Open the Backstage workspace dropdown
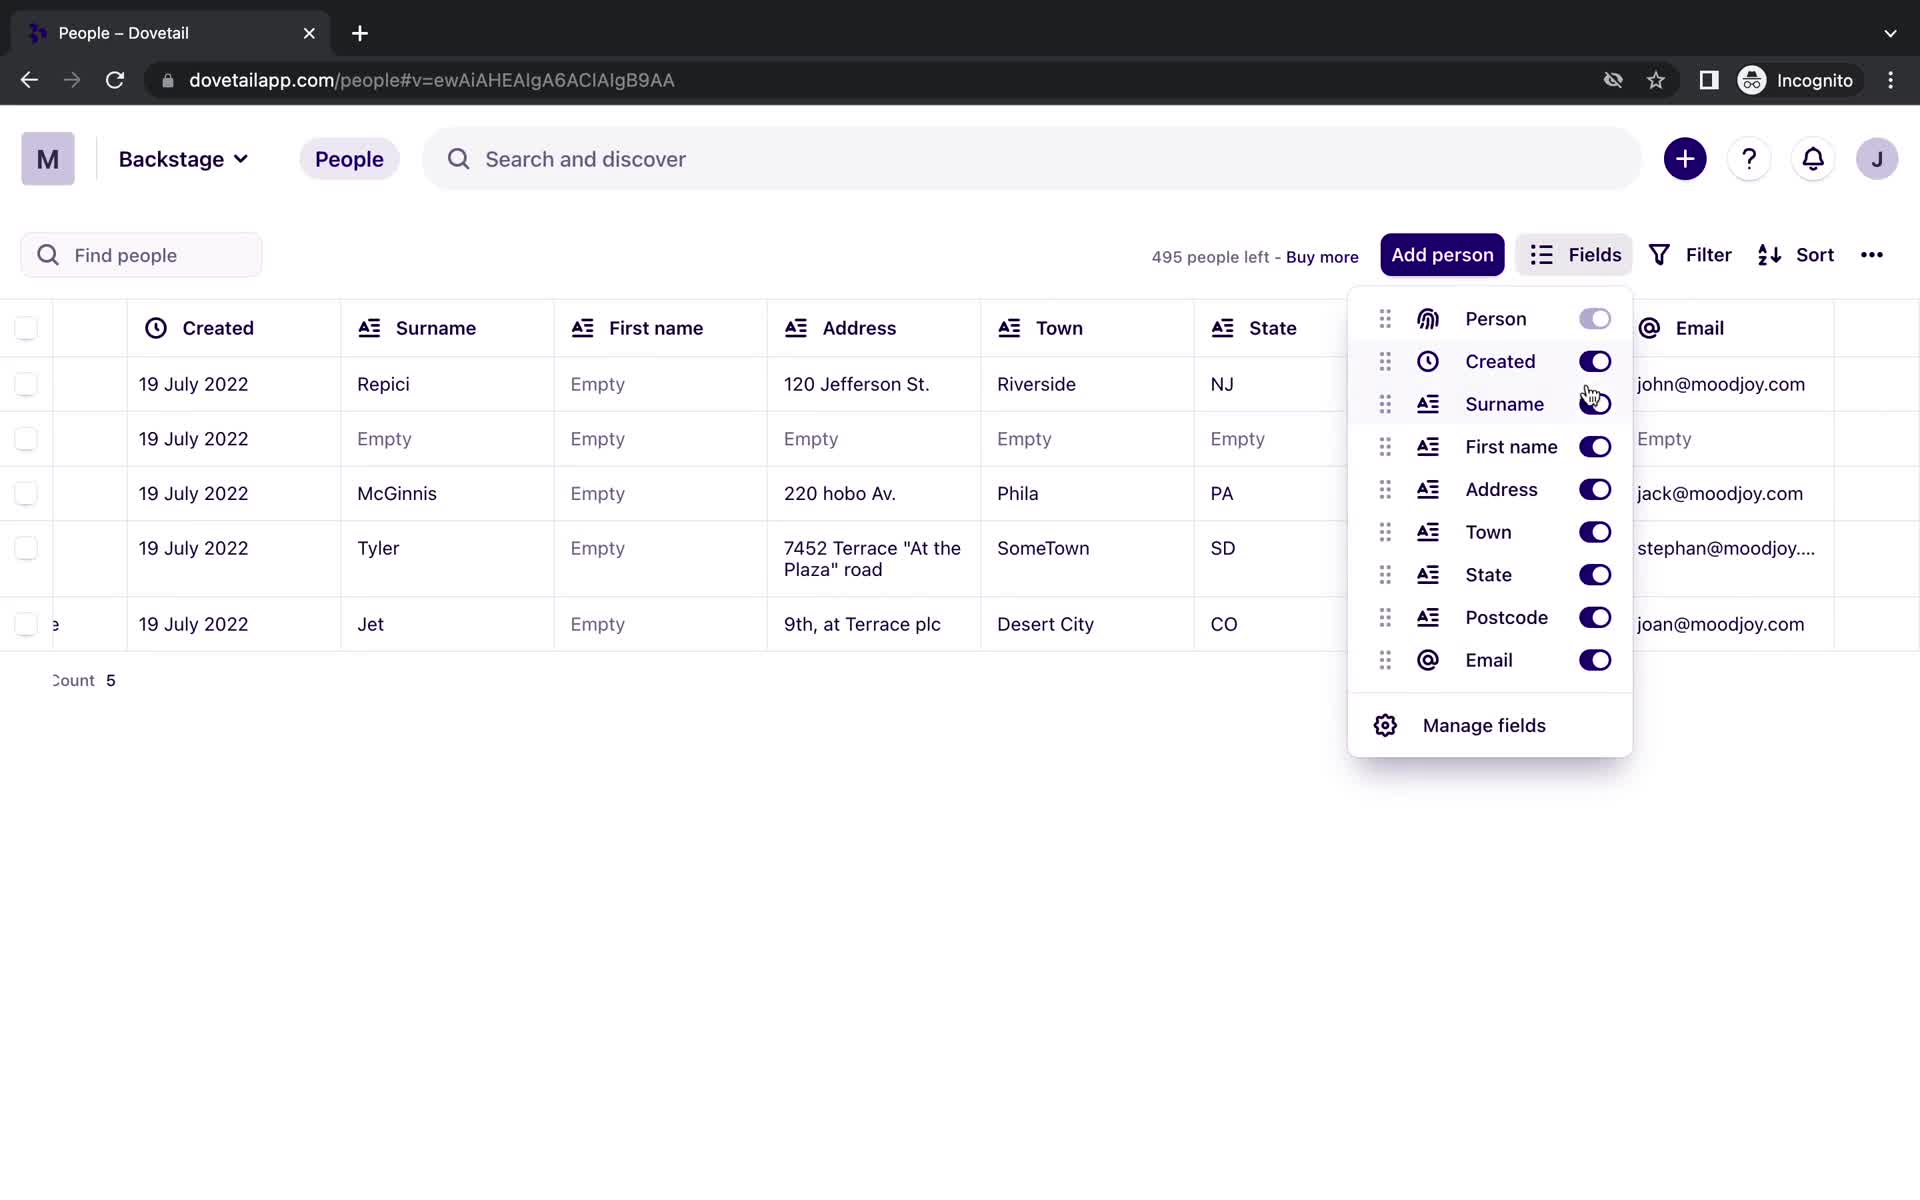 tap(181, 159)
